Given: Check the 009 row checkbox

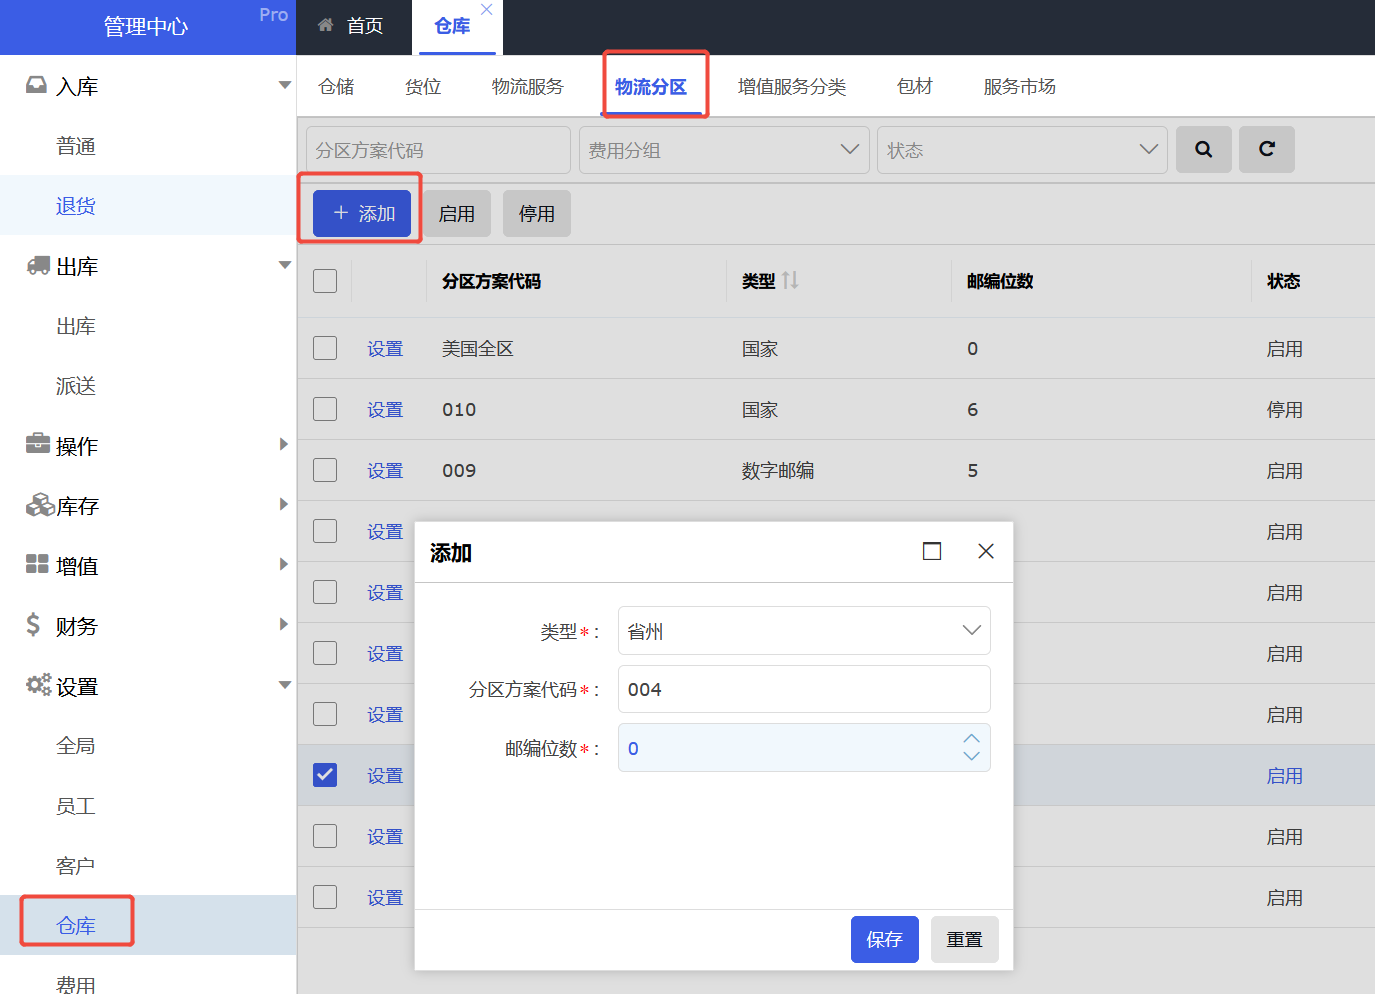Looking at the screenshot, I should coord(325,470).
